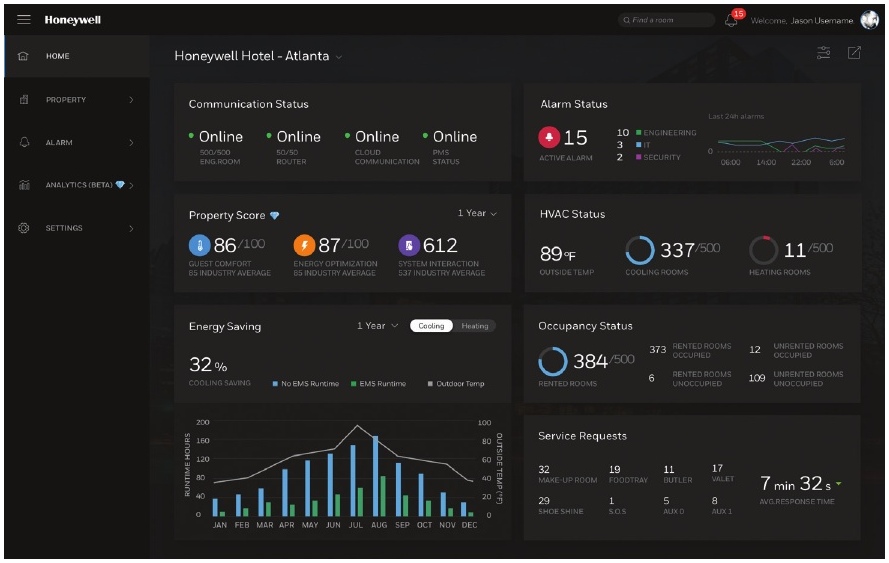Select Settings in sidebar menu
Screen dimensions: 889x563
pyautogui.click(x=77, y=228)
